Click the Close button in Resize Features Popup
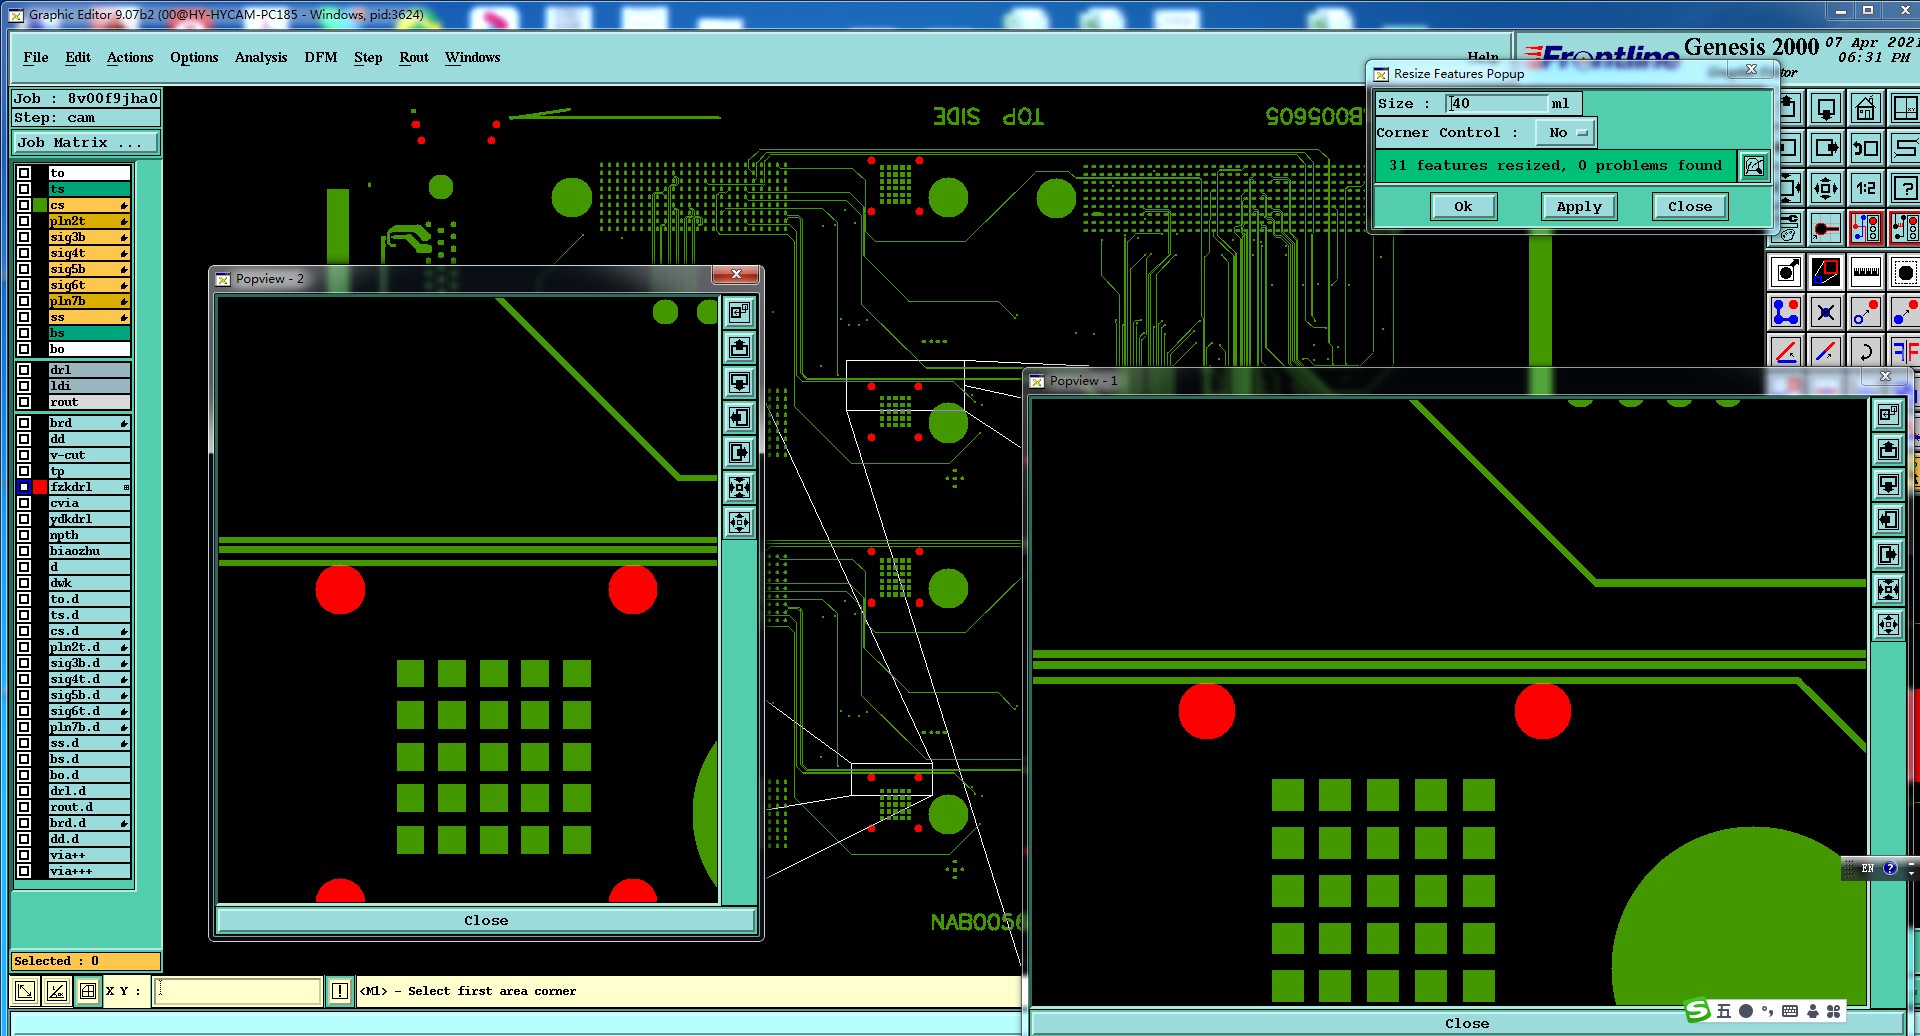The height and width of the screenshot is (1036, 1920). (1690, 206)
